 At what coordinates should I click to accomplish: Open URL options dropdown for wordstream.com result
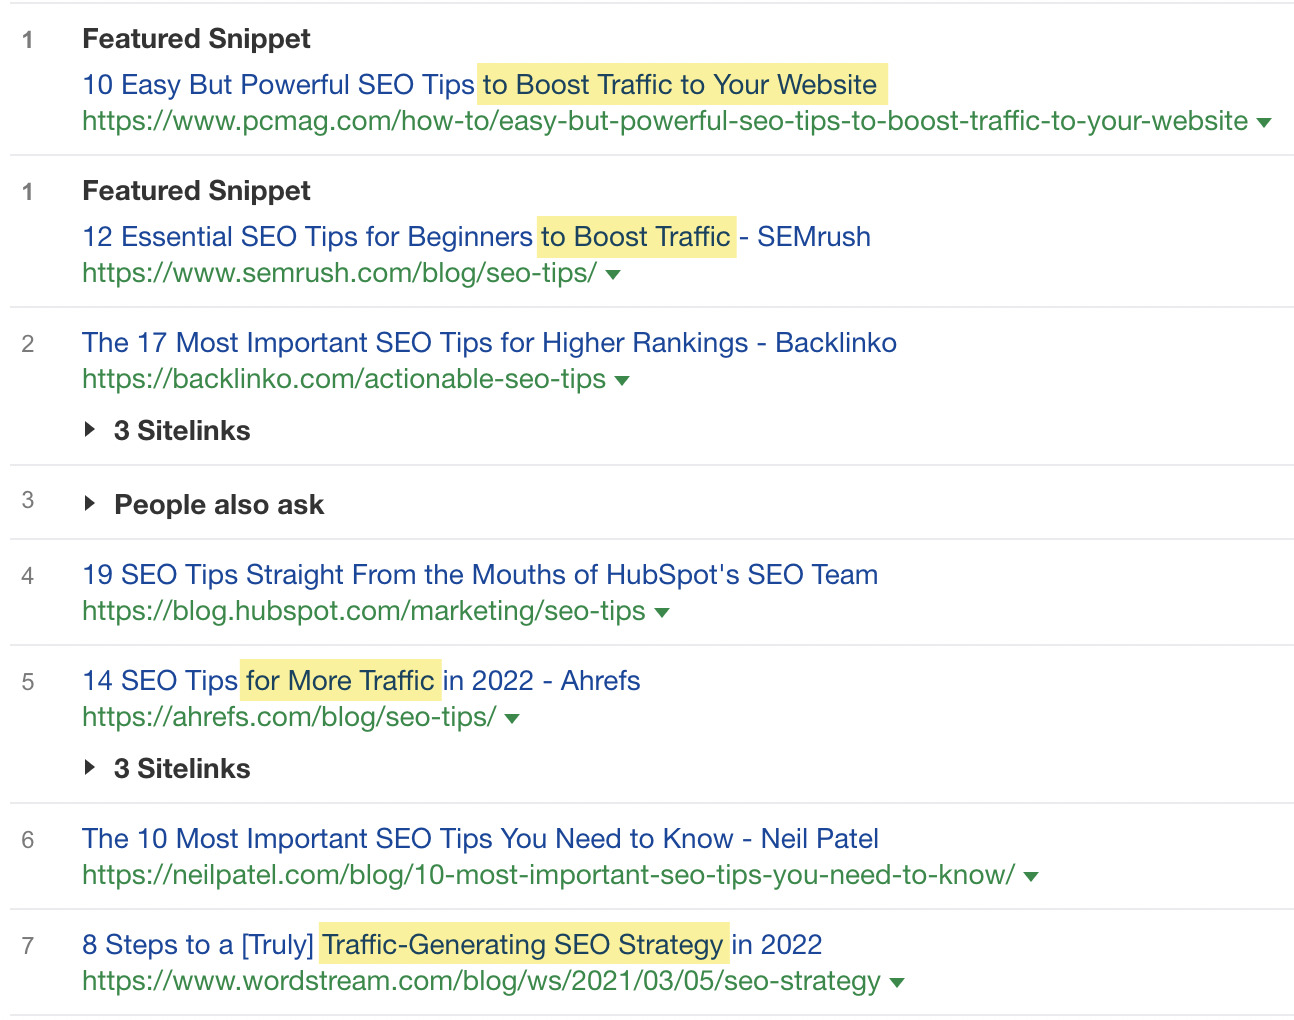click(x=895, y=982)
